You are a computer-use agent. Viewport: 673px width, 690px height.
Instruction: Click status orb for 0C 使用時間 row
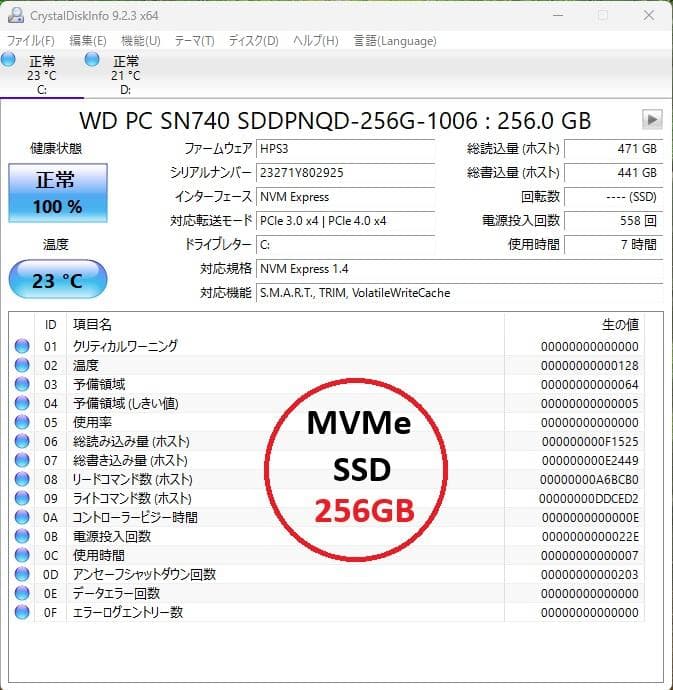coord(22,555)
